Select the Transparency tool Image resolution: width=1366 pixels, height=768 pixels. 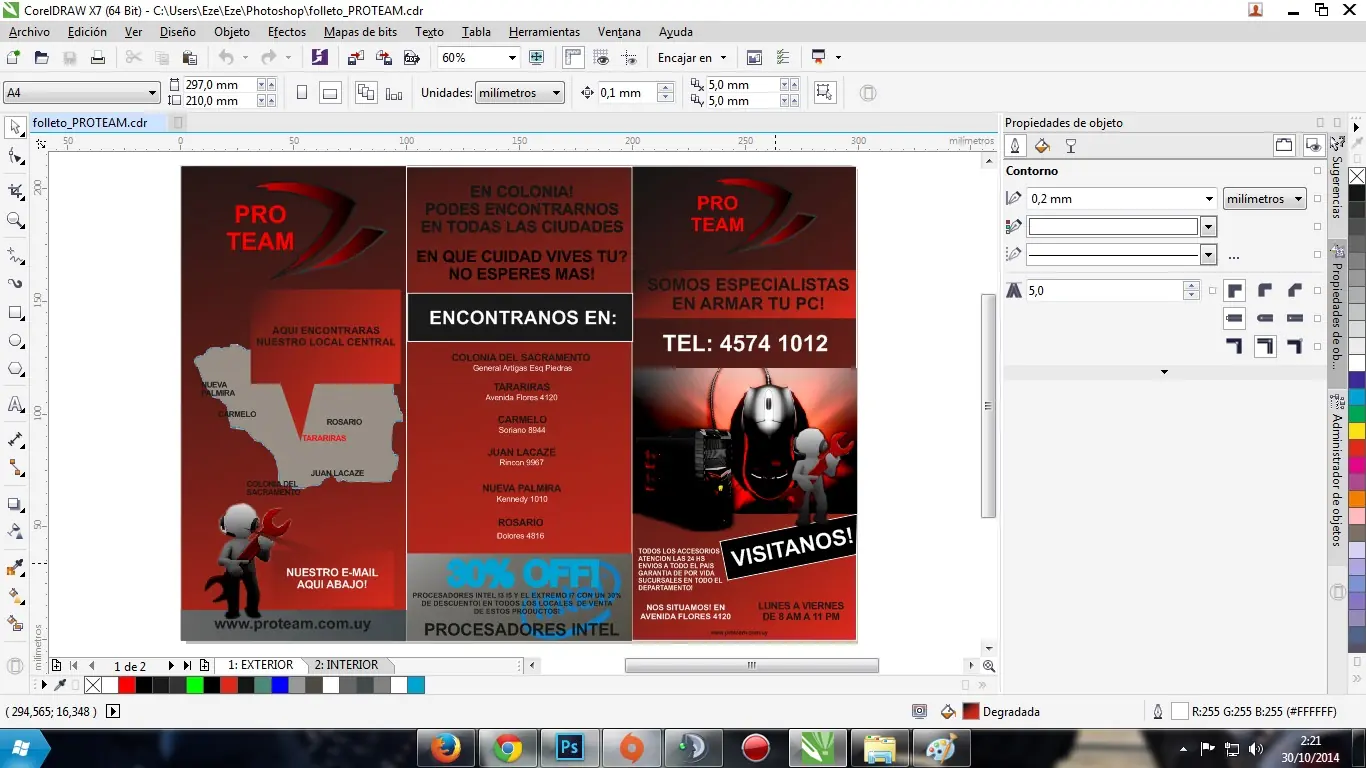[x=15, y=532]
